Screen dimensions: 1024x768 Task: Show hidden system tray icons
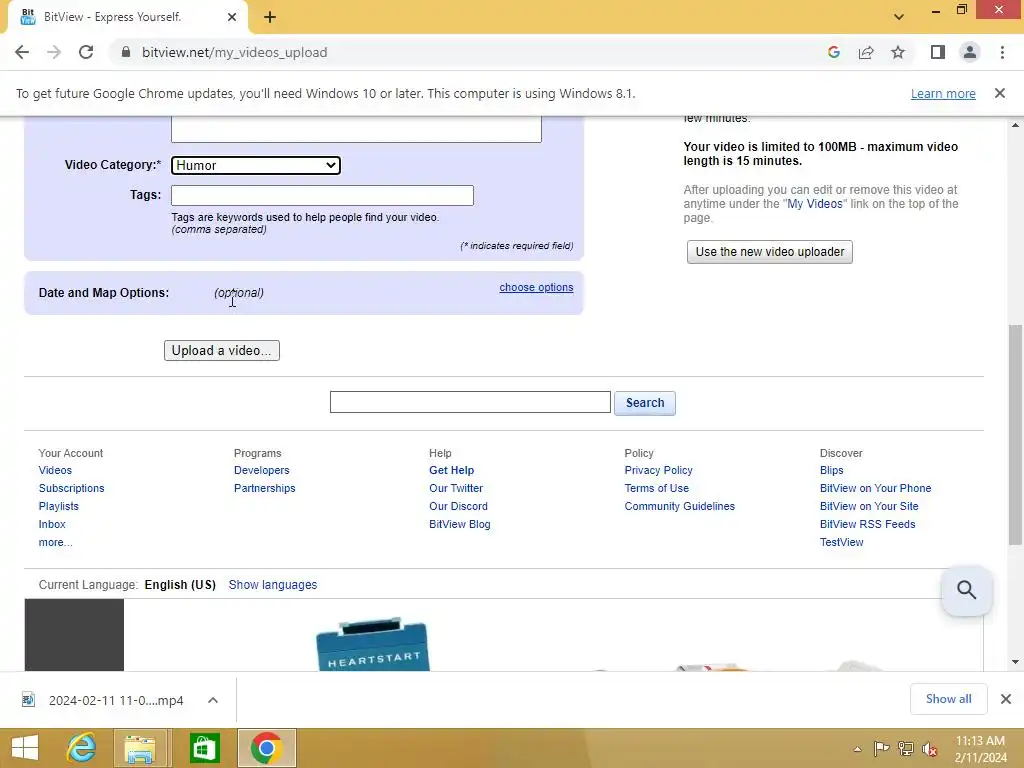tap(857, 749)
